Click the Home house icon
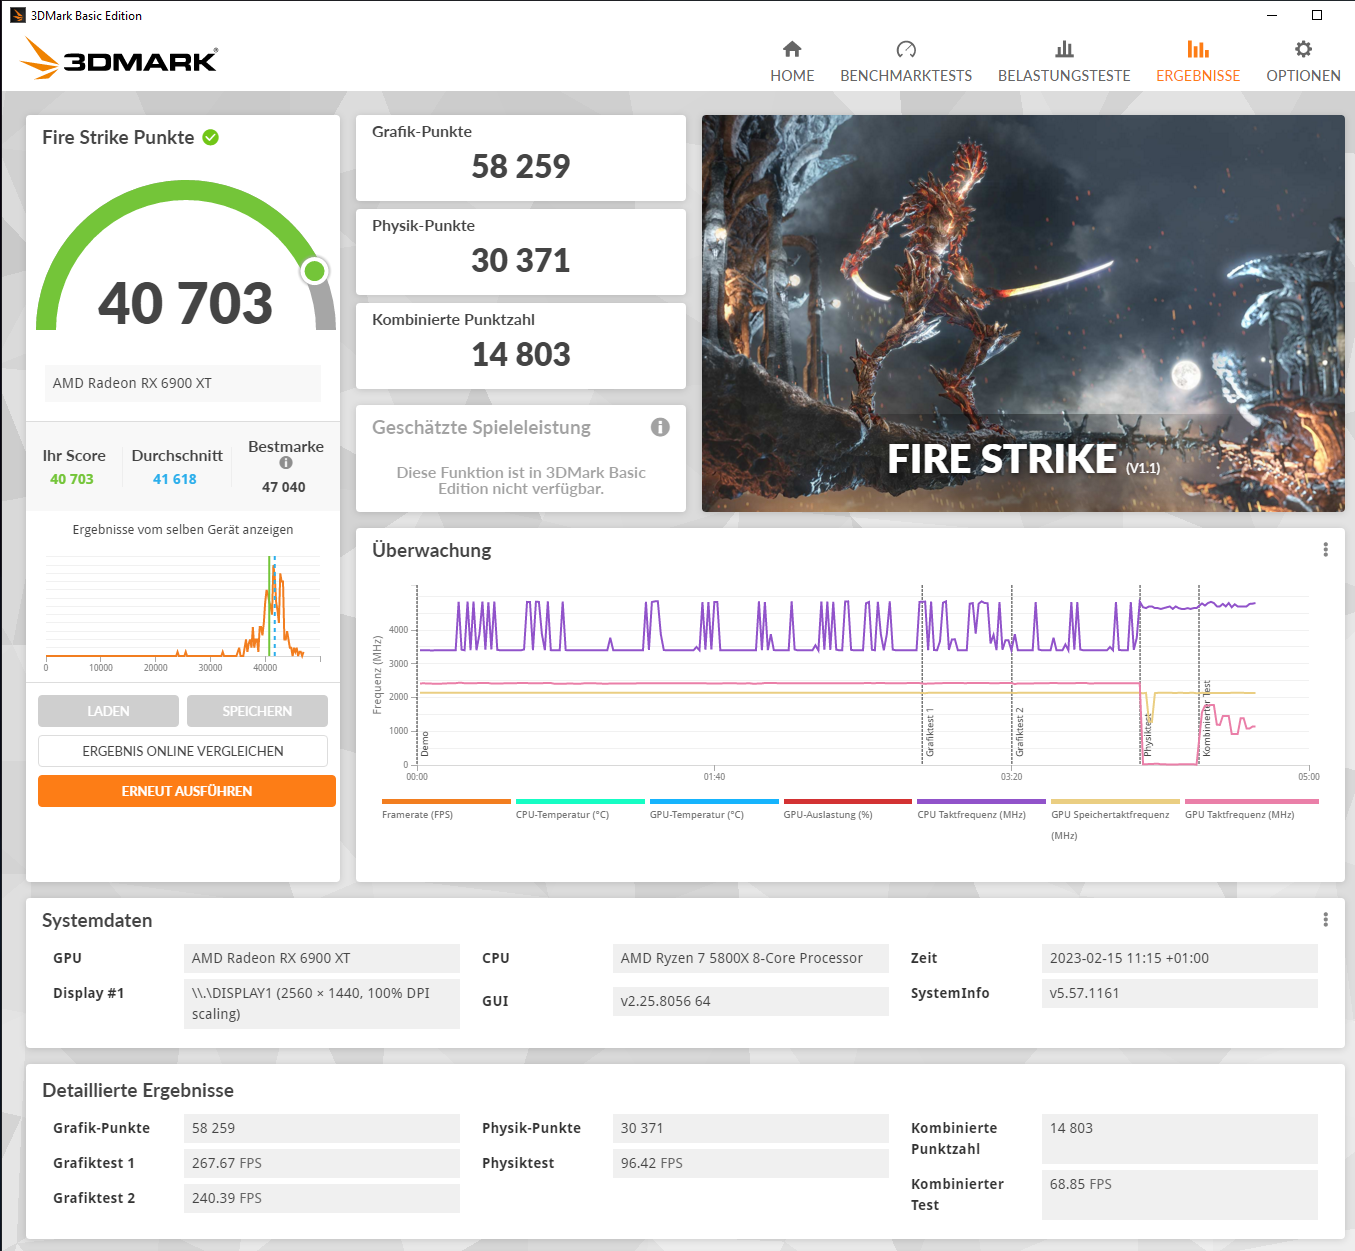1355x1251 pixels. [x=792, y=49]
